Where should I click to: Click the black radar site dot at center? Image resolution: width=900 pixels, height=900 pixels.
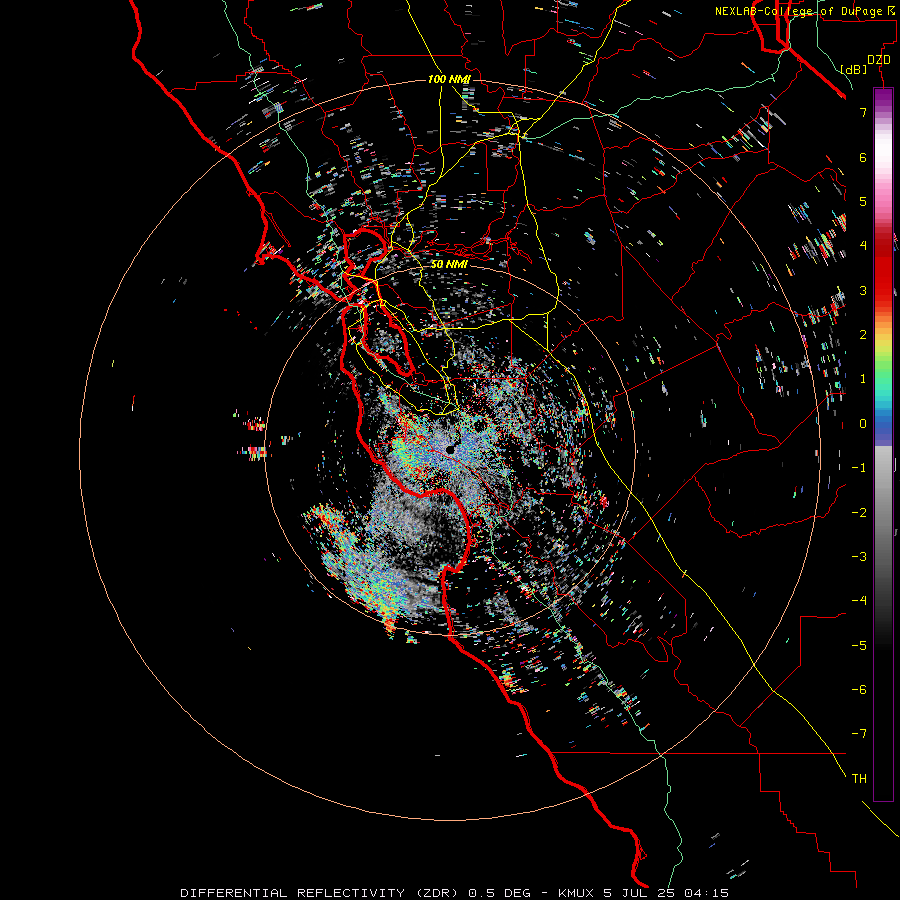[451, 451]
